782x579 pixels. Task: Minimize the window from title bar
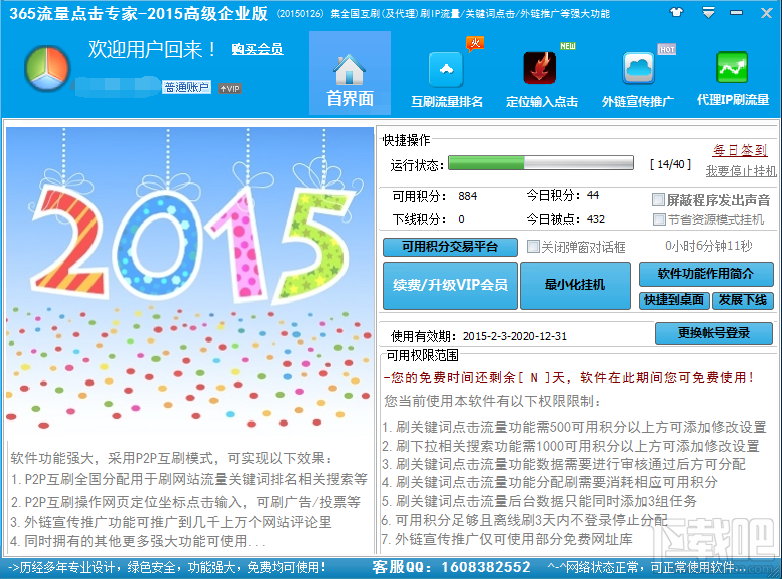[737, 12]
